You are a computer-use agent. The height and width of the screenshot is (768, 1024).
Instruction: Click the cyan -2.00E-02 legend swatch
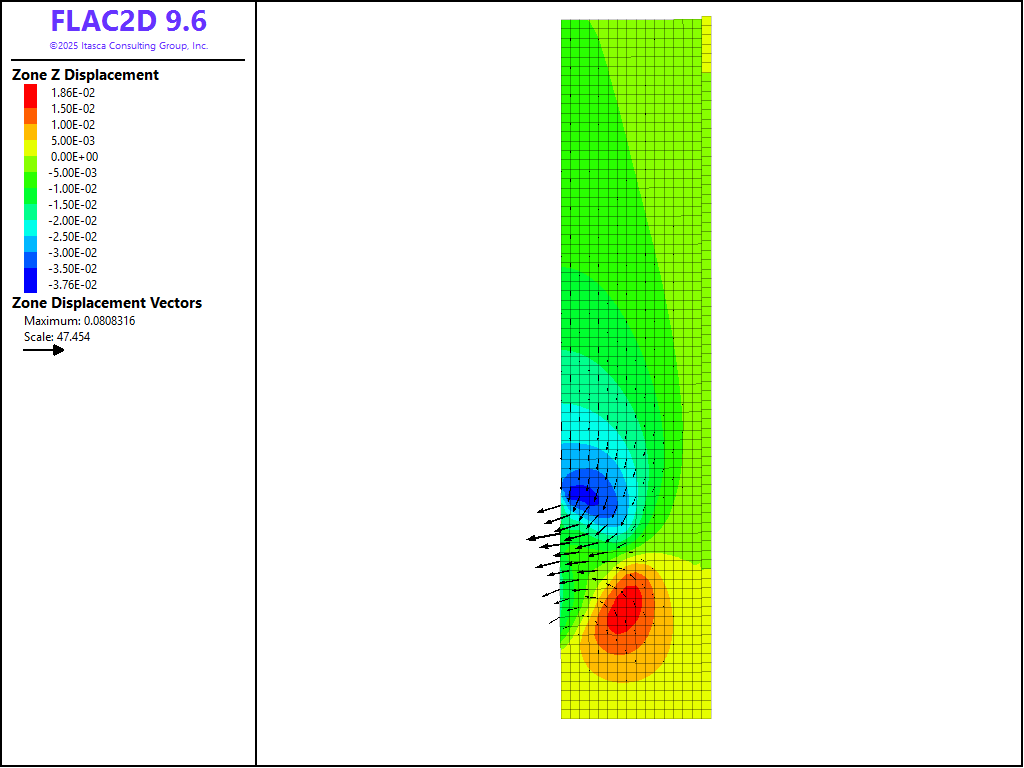[x=31, y=221]
